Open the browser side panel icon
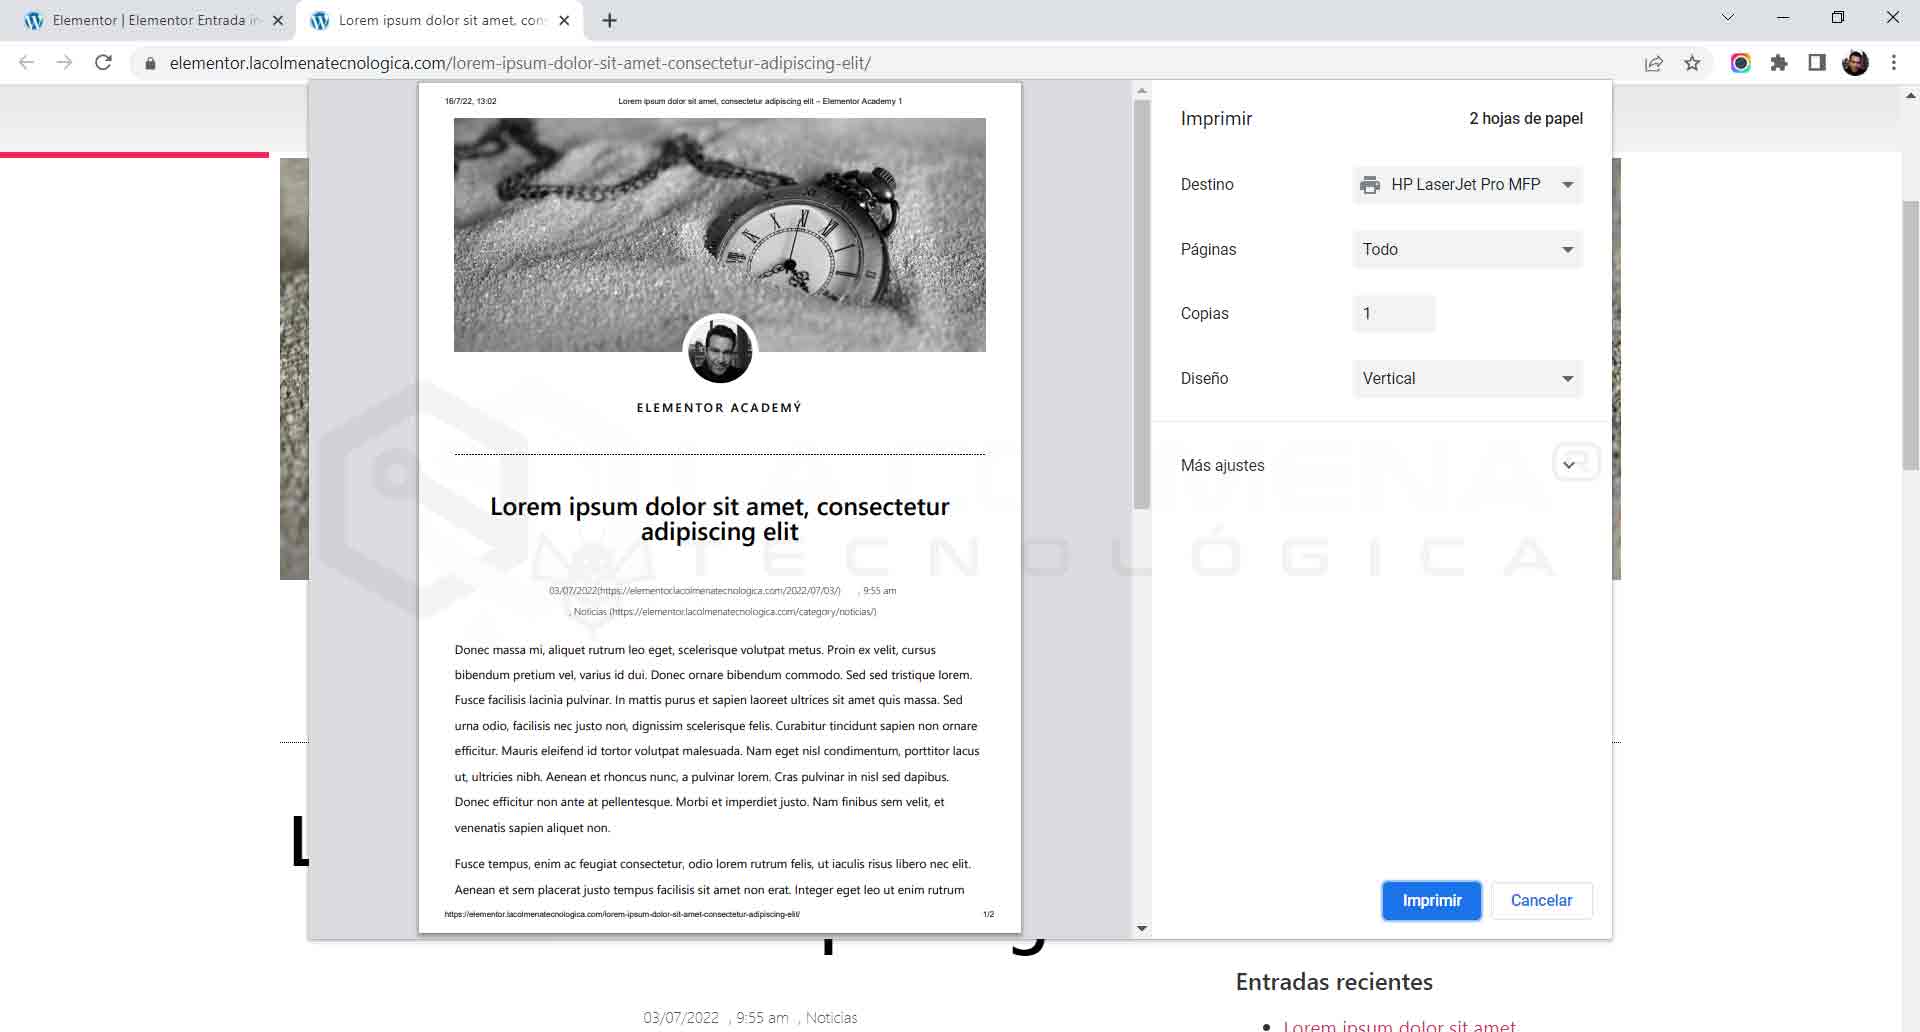 click(1816, 62)
